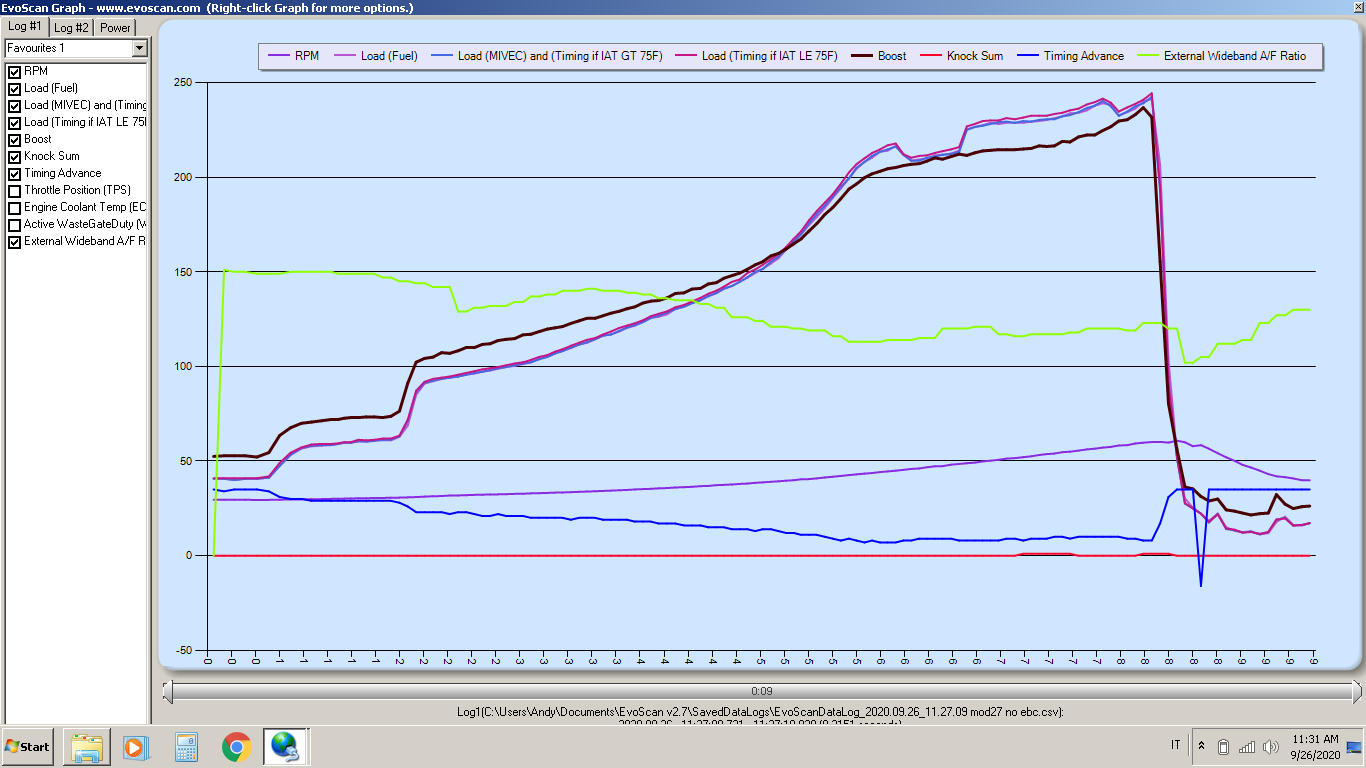Image resolution: width=1366 pixels, height=768 pixels.
Task: Open the Calculator taskbar icon
Action: tap(186, 747)
